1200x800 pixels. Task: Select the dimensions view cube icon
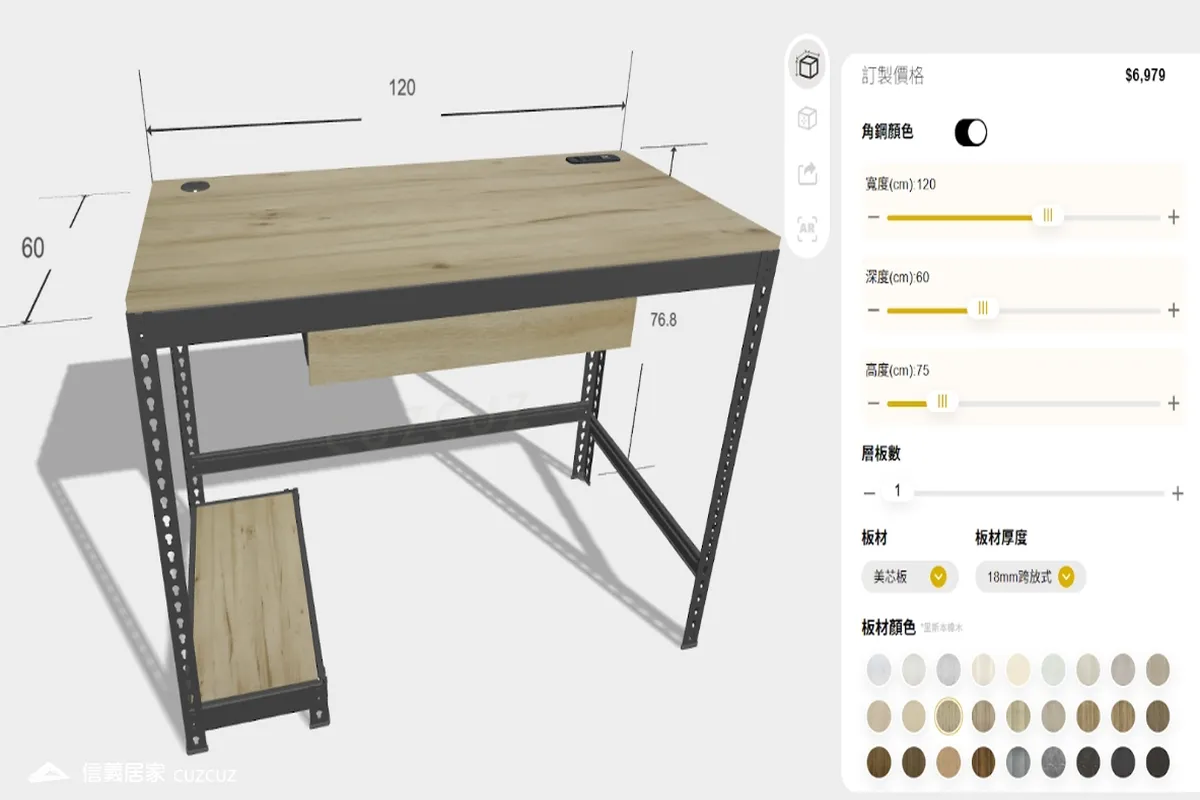click(x=807, y=67)
